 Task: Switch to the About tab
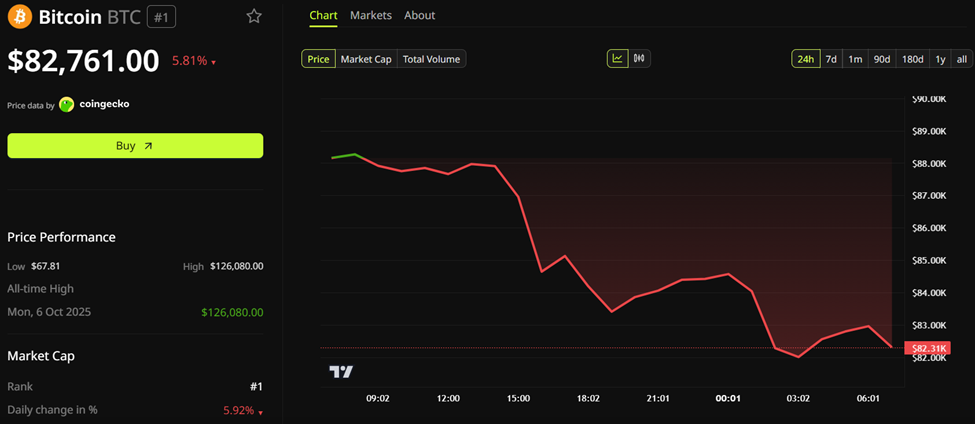click(x=420, y=15)
